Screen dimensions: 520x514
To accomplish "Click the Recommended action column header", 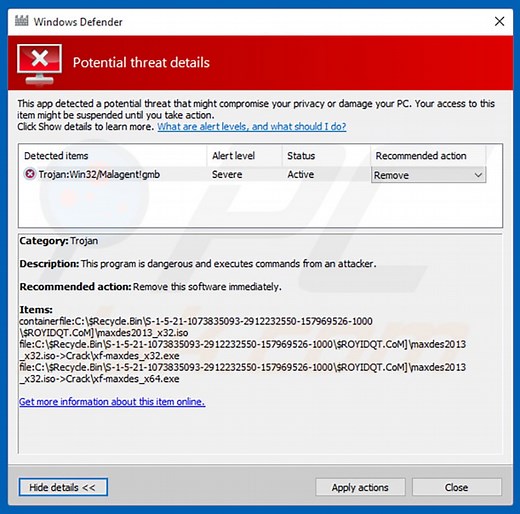I will tap(428, 156).
